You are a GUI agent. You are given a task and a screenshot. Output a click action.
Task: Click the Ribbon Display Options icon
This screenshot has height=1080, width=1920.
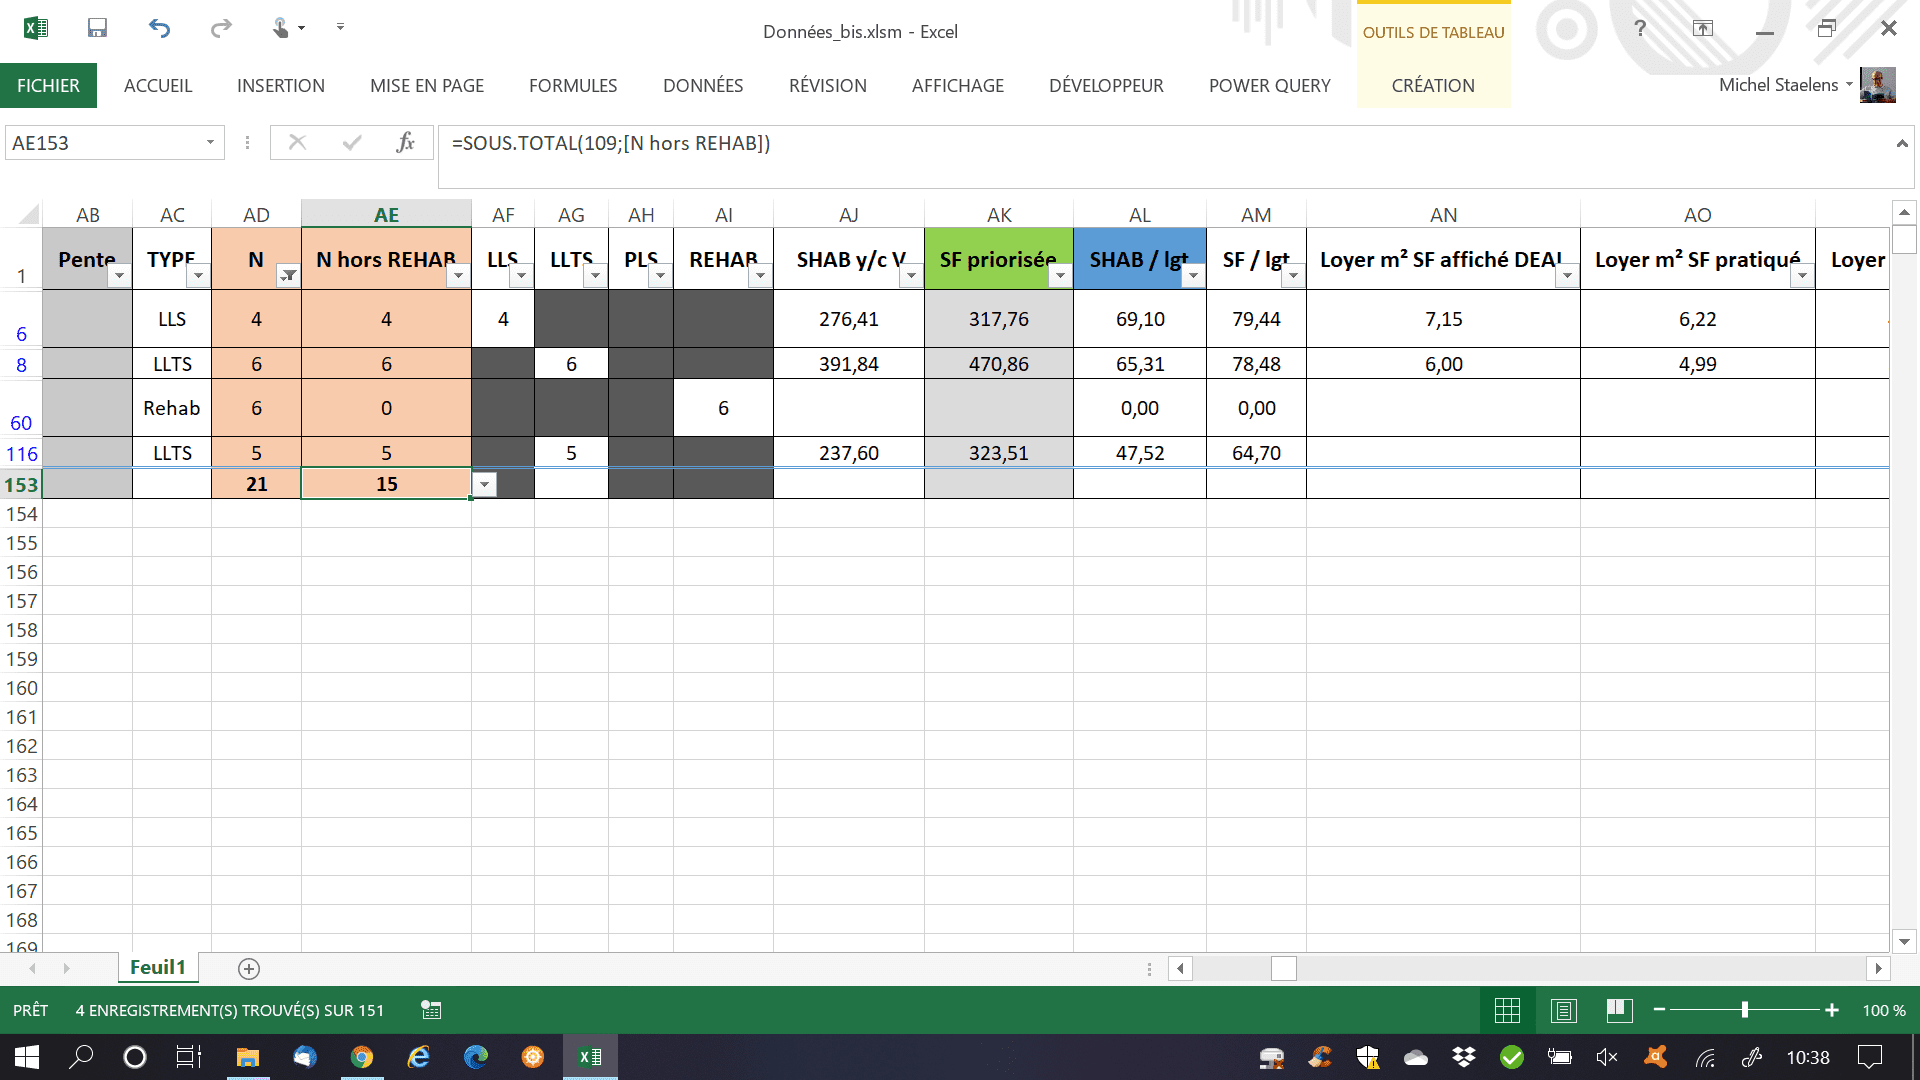1702,28
